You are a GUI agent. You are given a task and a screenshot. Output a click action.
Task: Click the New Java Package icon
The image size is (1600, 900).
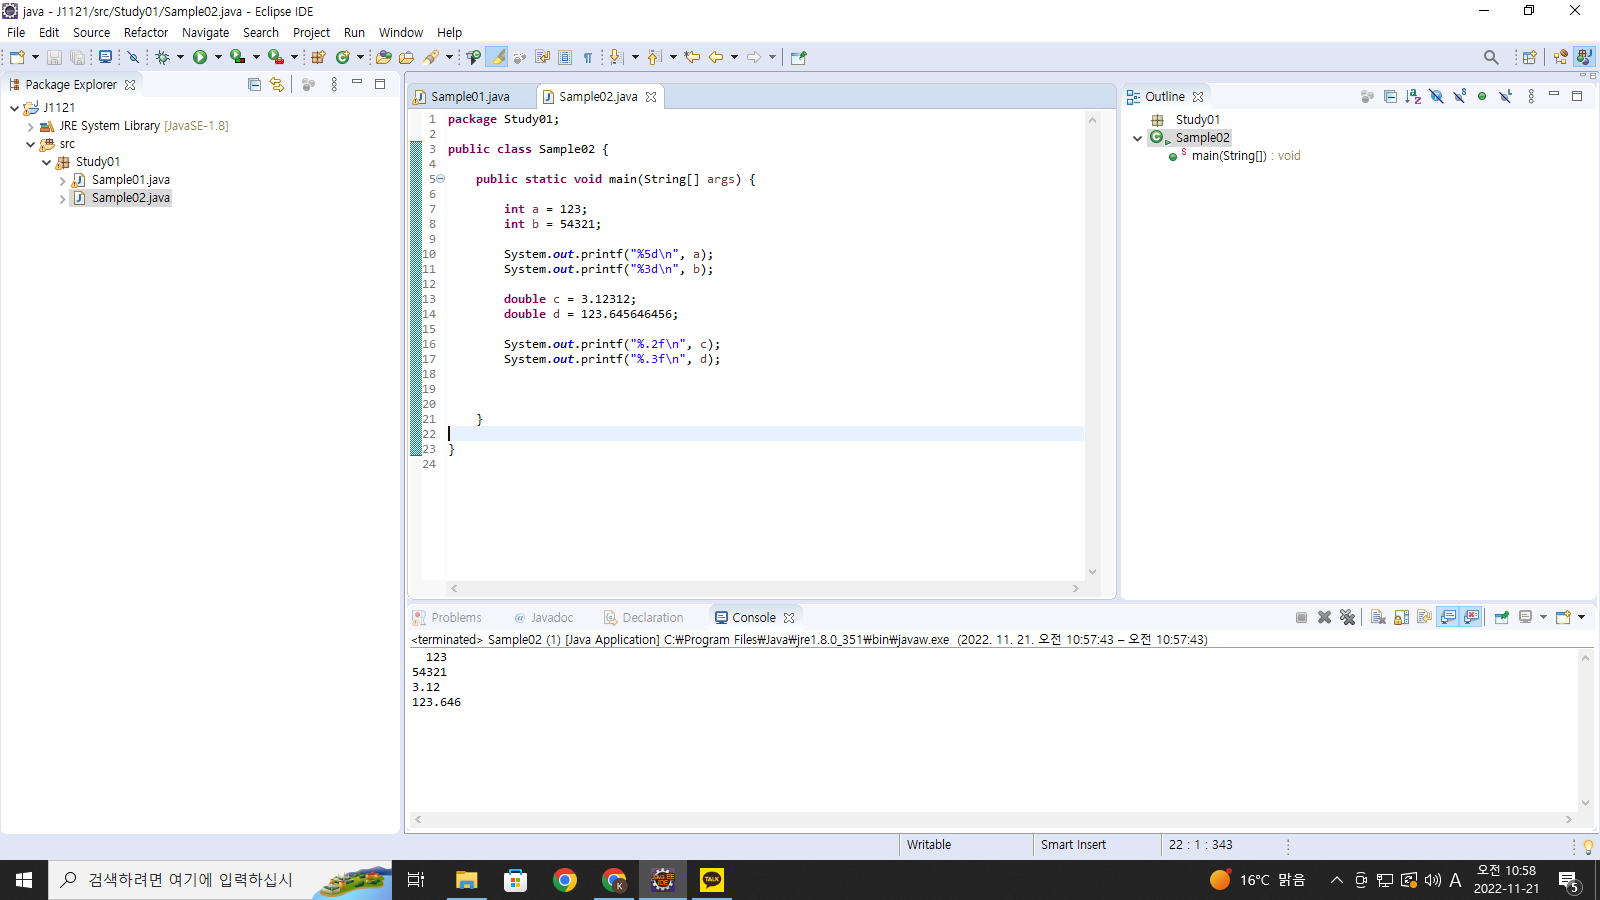(319, 57)
